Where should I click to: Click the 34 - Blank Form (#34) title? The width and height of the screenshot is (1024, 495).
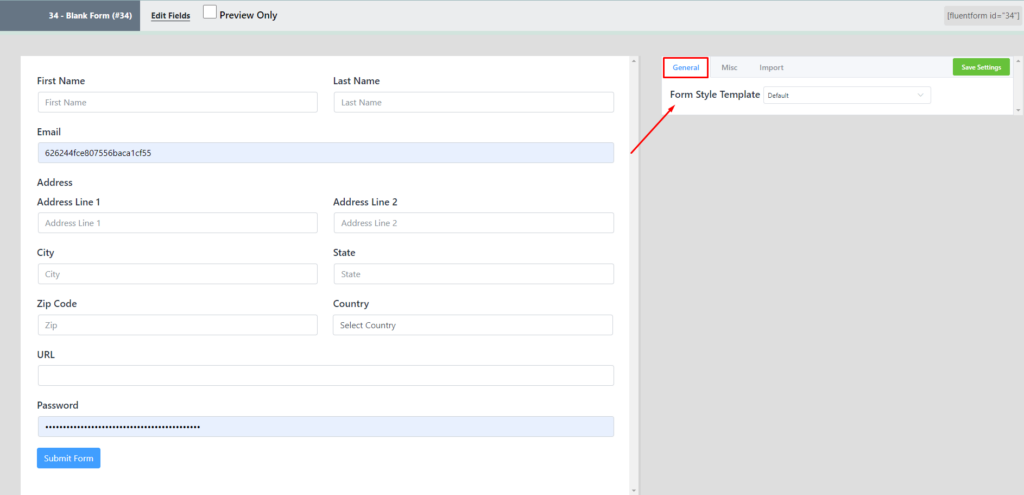tap(91, 16)
